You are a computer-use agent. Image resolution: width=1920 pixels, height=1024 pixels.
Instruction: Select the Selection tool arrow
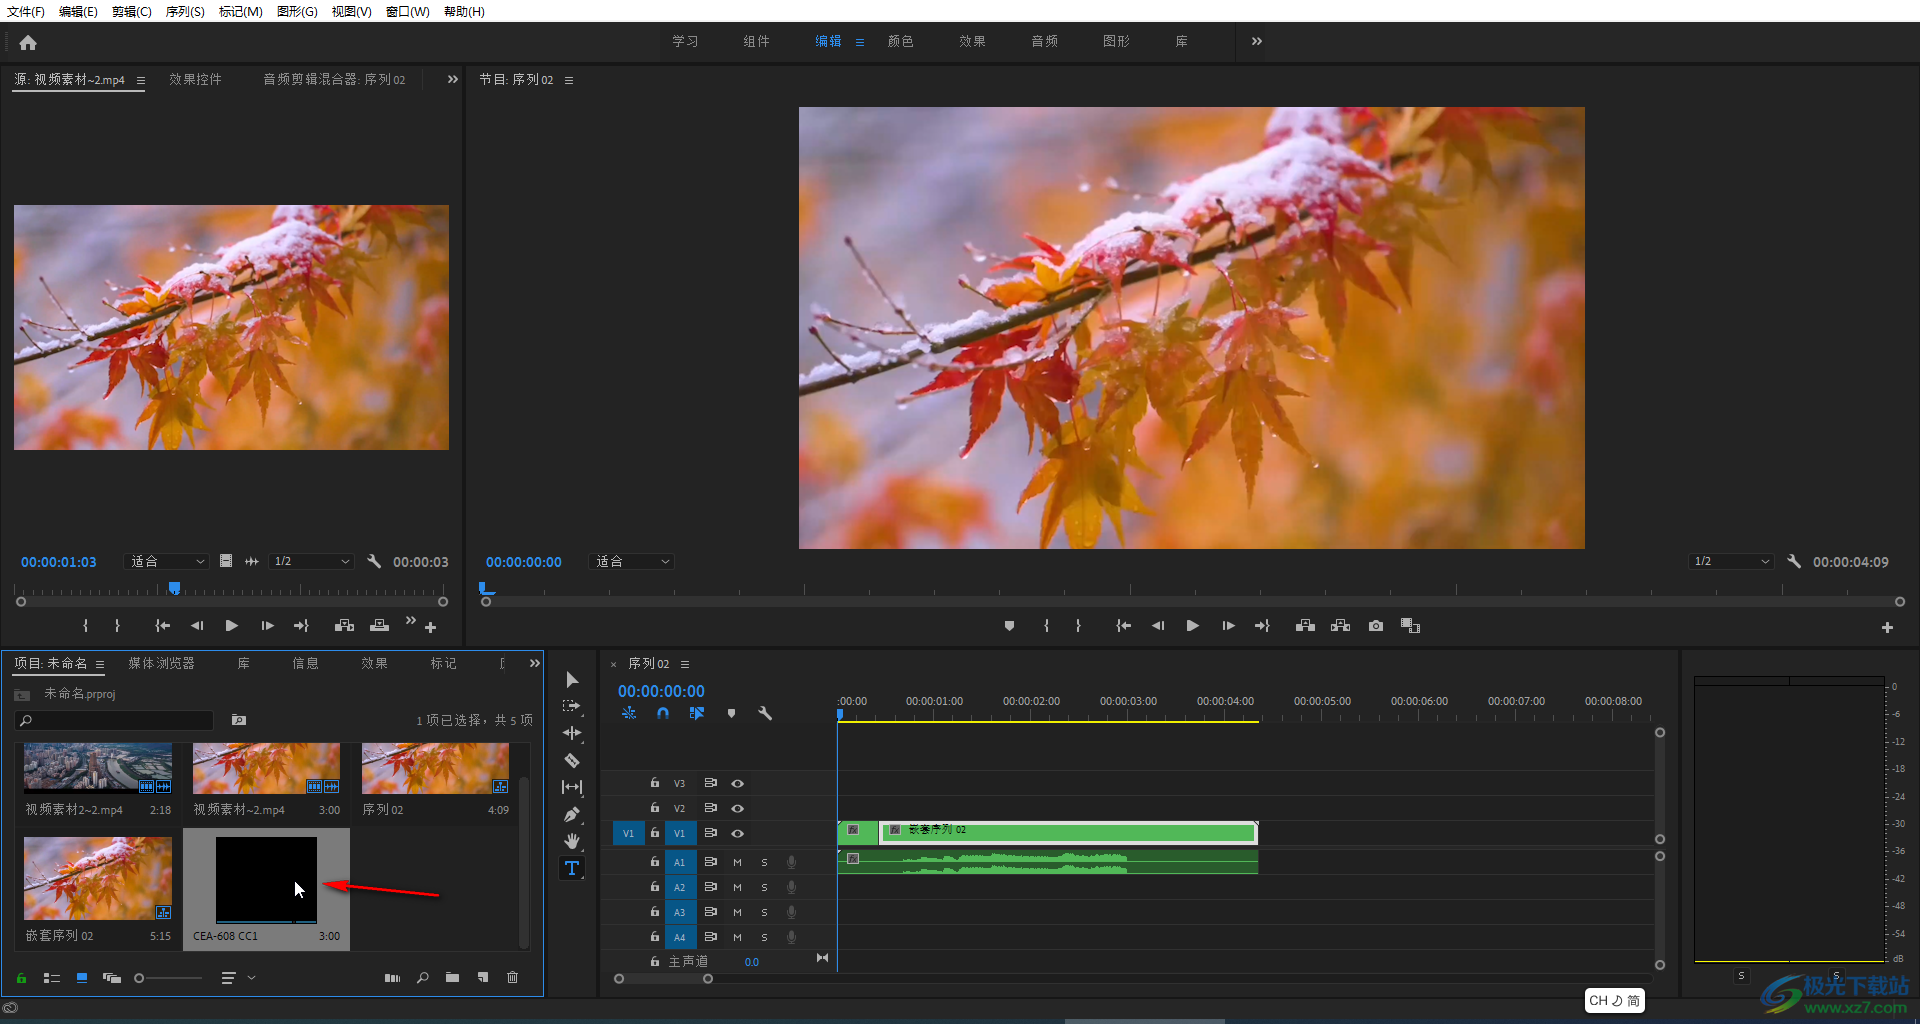(x=572, y=680)
